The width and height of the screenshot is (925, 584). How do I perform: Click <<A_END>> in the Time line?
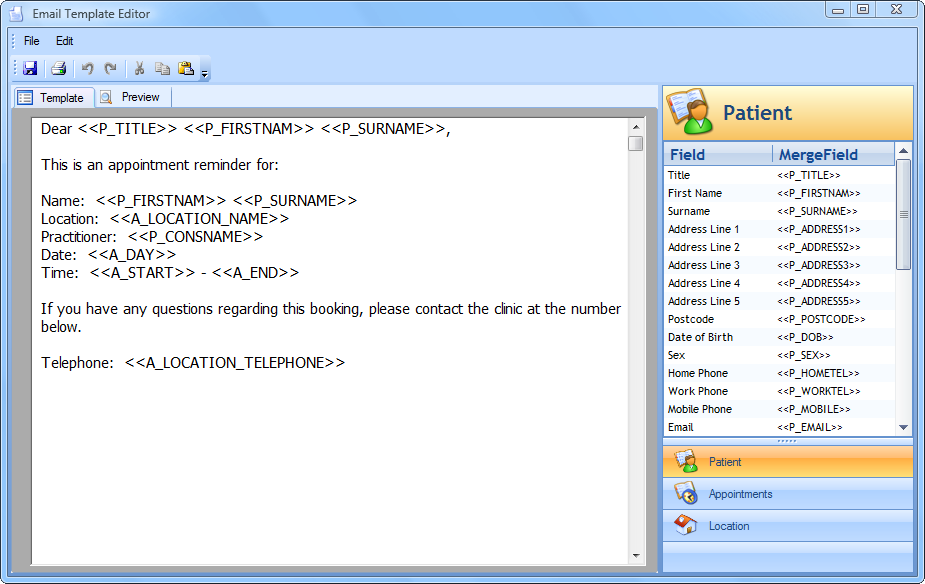pos(255,273)
